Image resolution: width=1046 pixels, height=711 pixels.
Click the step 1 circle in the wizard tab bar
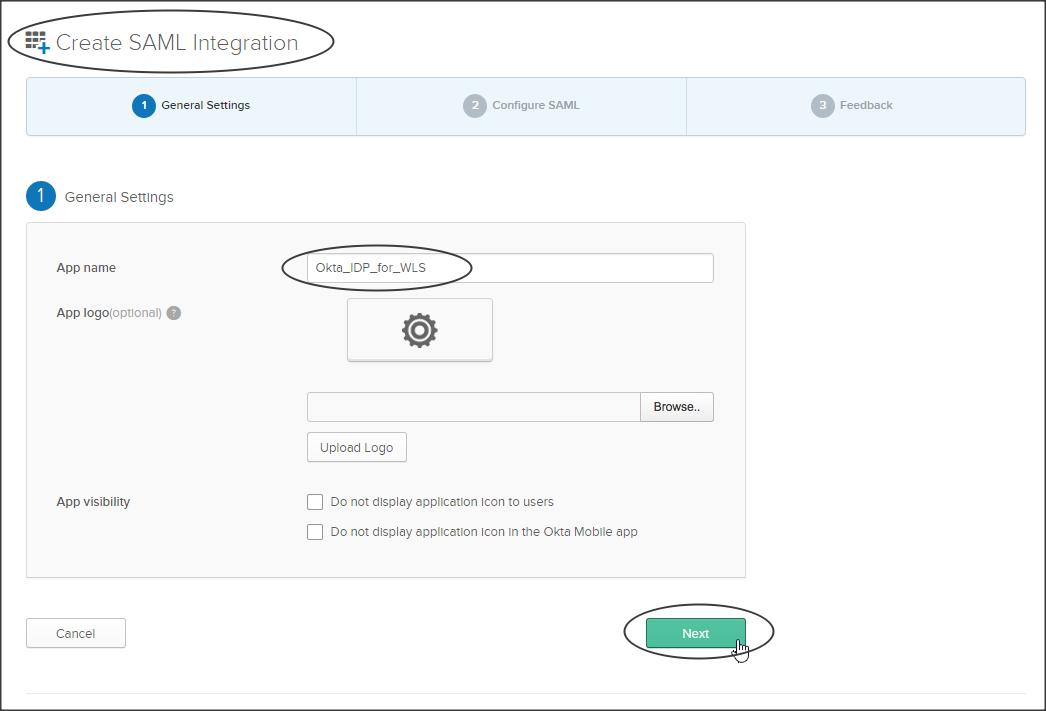click(x=144, y=105)
